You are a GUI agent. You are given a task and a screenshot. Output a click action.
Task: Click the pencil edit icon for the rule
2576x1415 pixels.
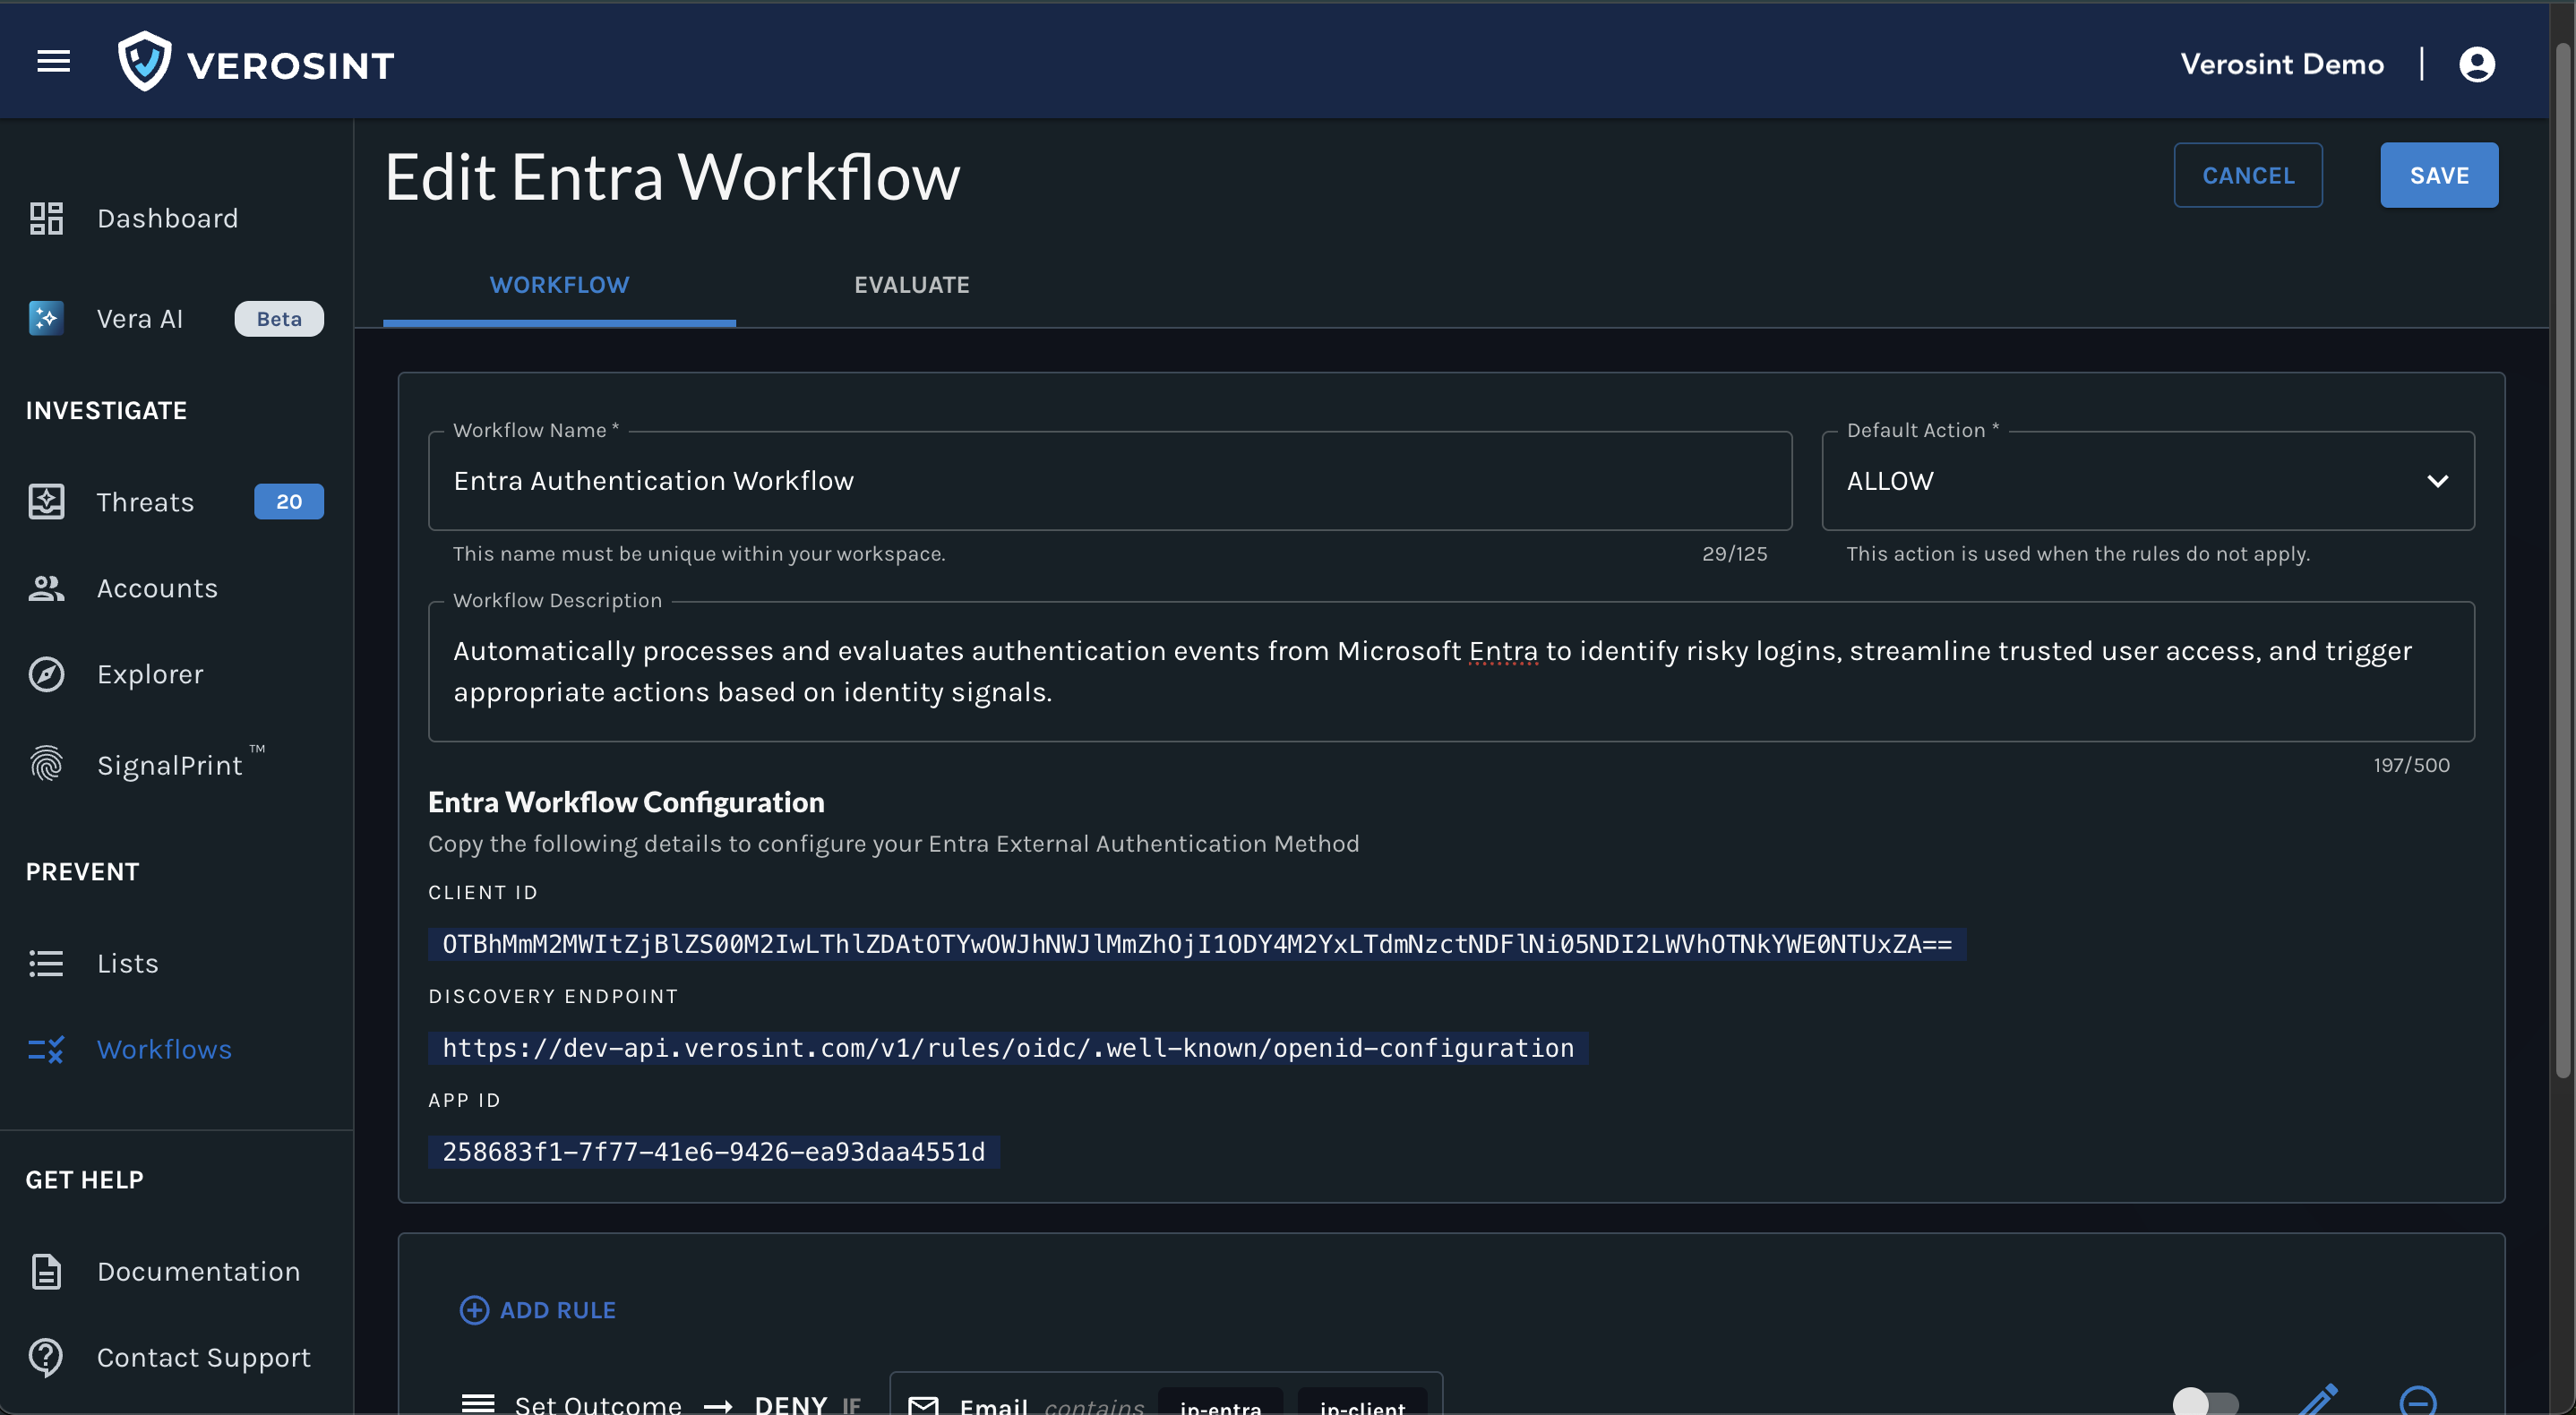tap(2318, 1400)
